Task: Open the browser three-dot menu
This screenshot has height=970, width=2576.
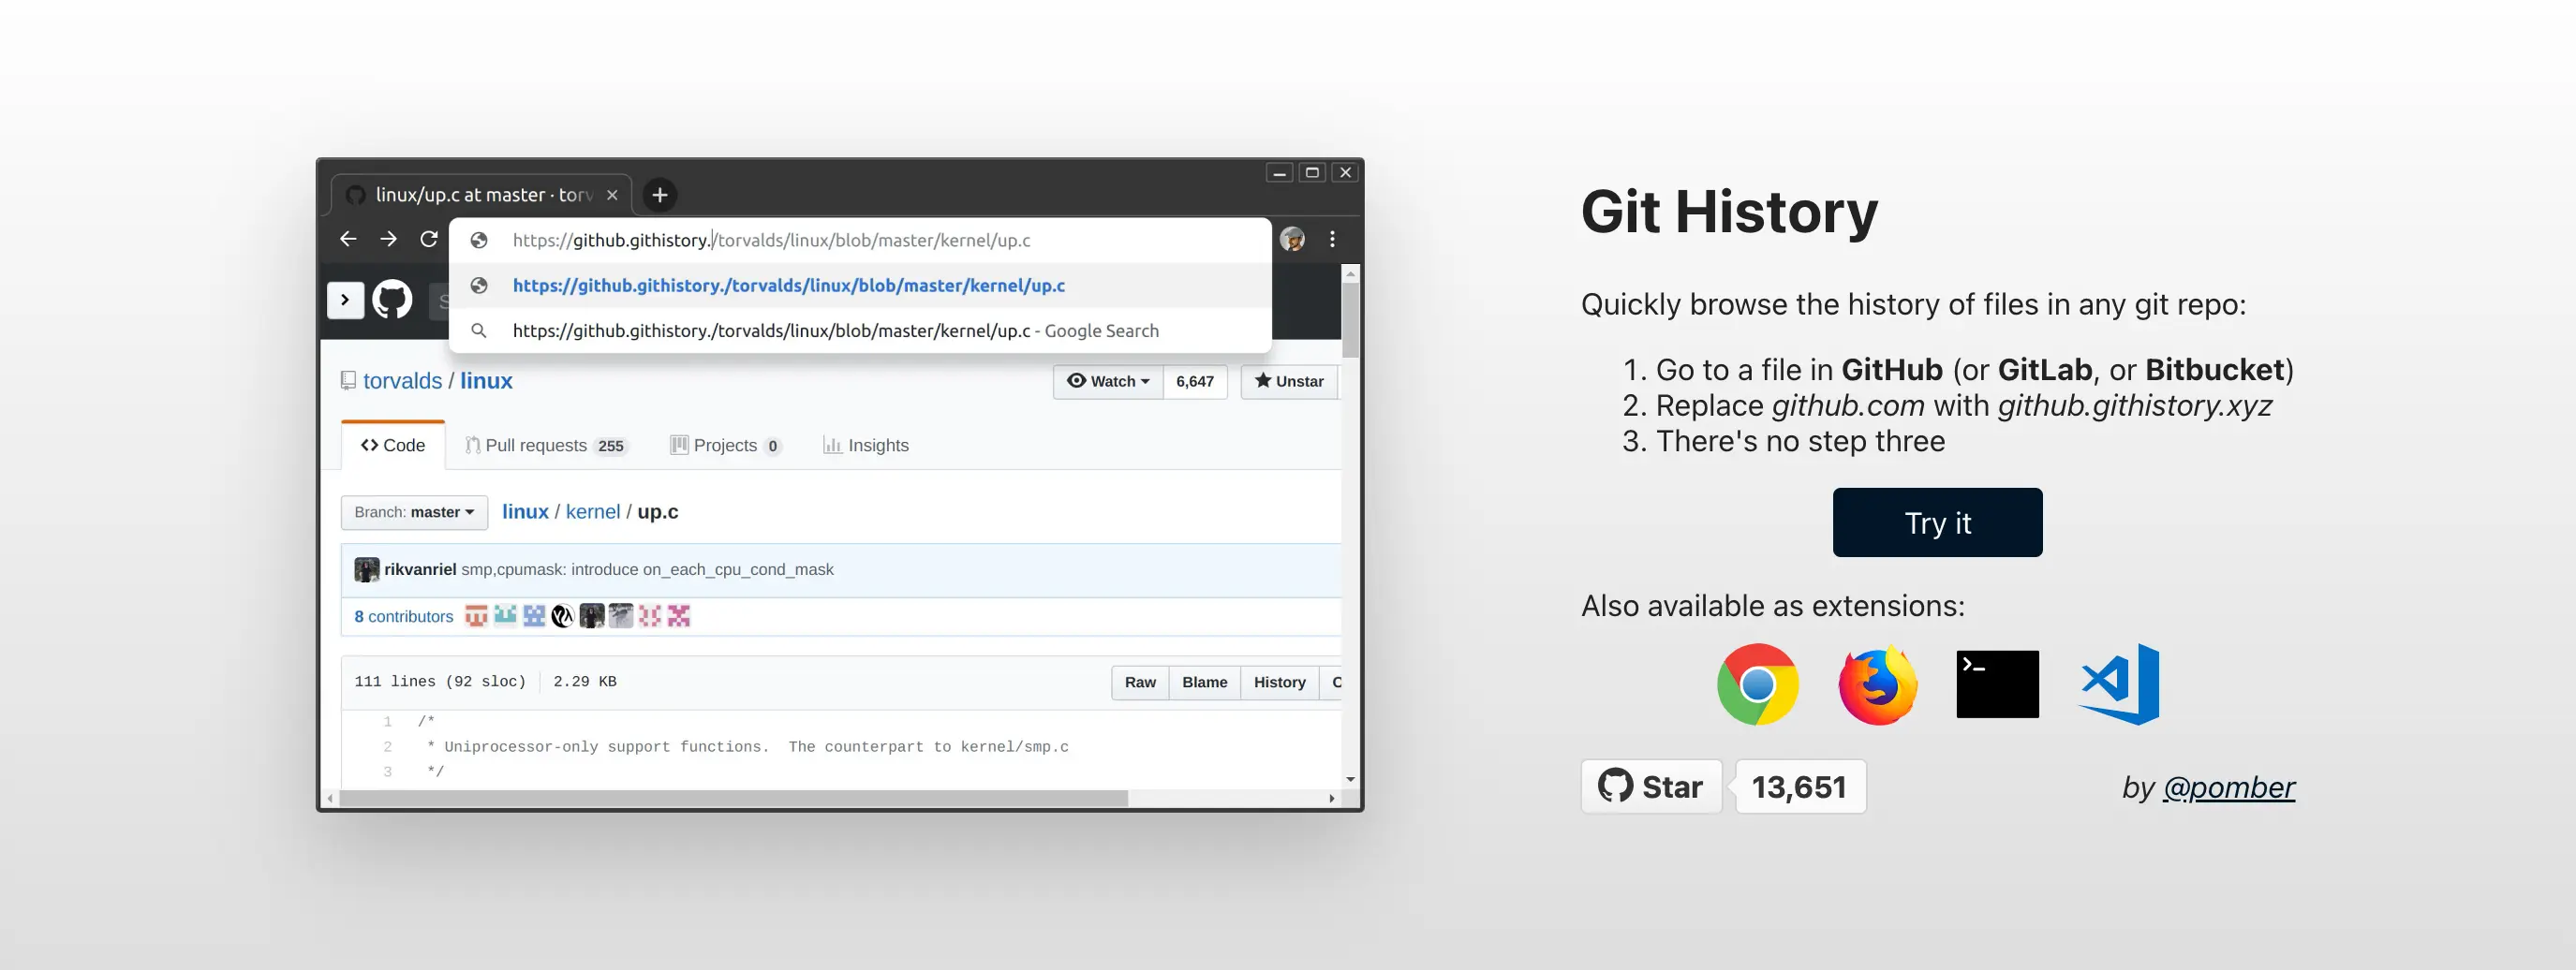Action: point(1332,239)
